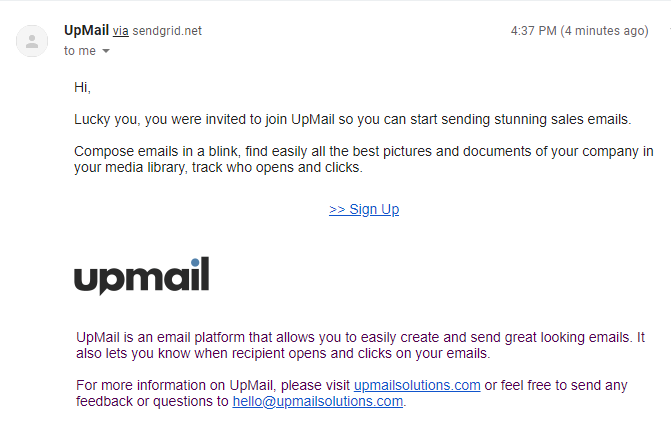Click the upmail logo image

[141, 276]
